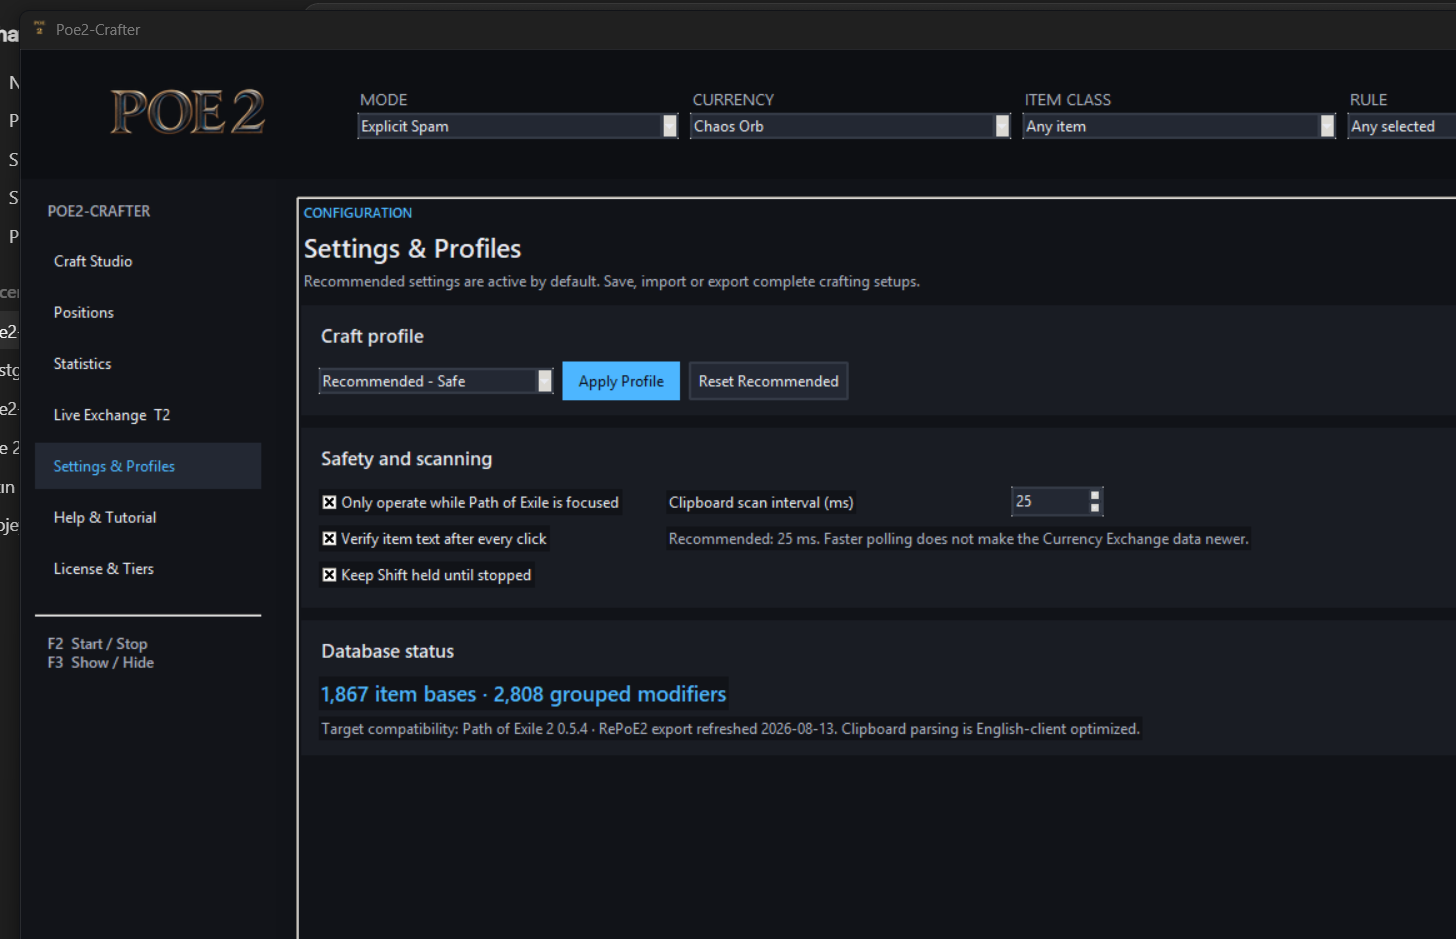This screenshot has height=939, width=1456.
Task: Click the F2 Start / Stop hotkey hint
Action: point(97,644)
